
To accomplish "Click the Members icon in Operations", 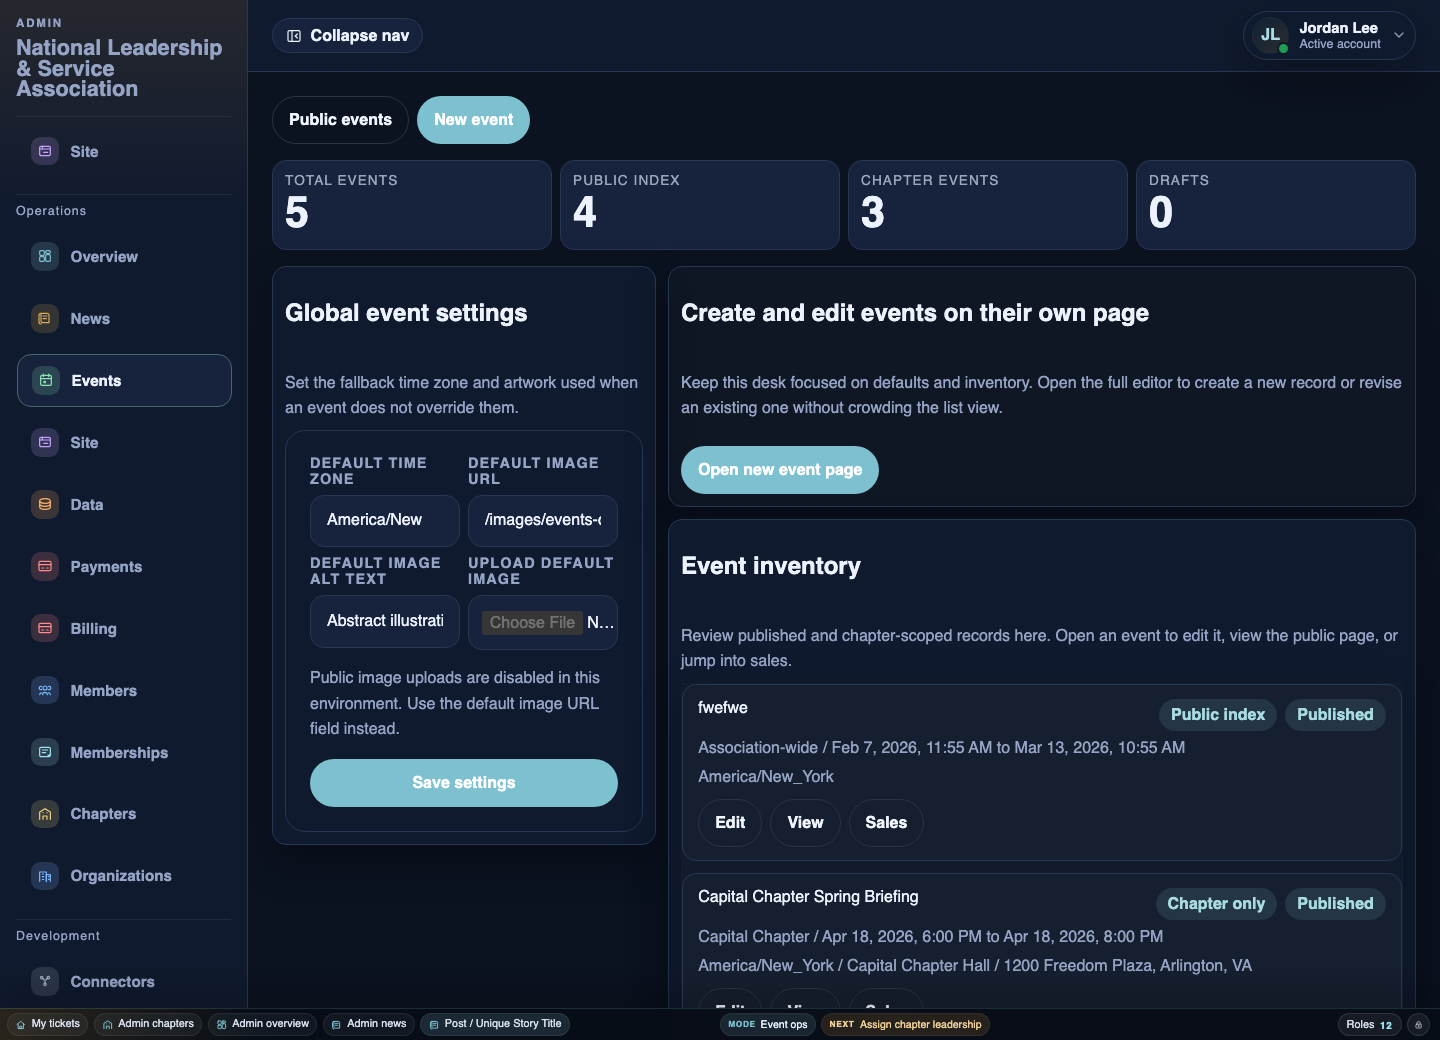I will [44, 691].
